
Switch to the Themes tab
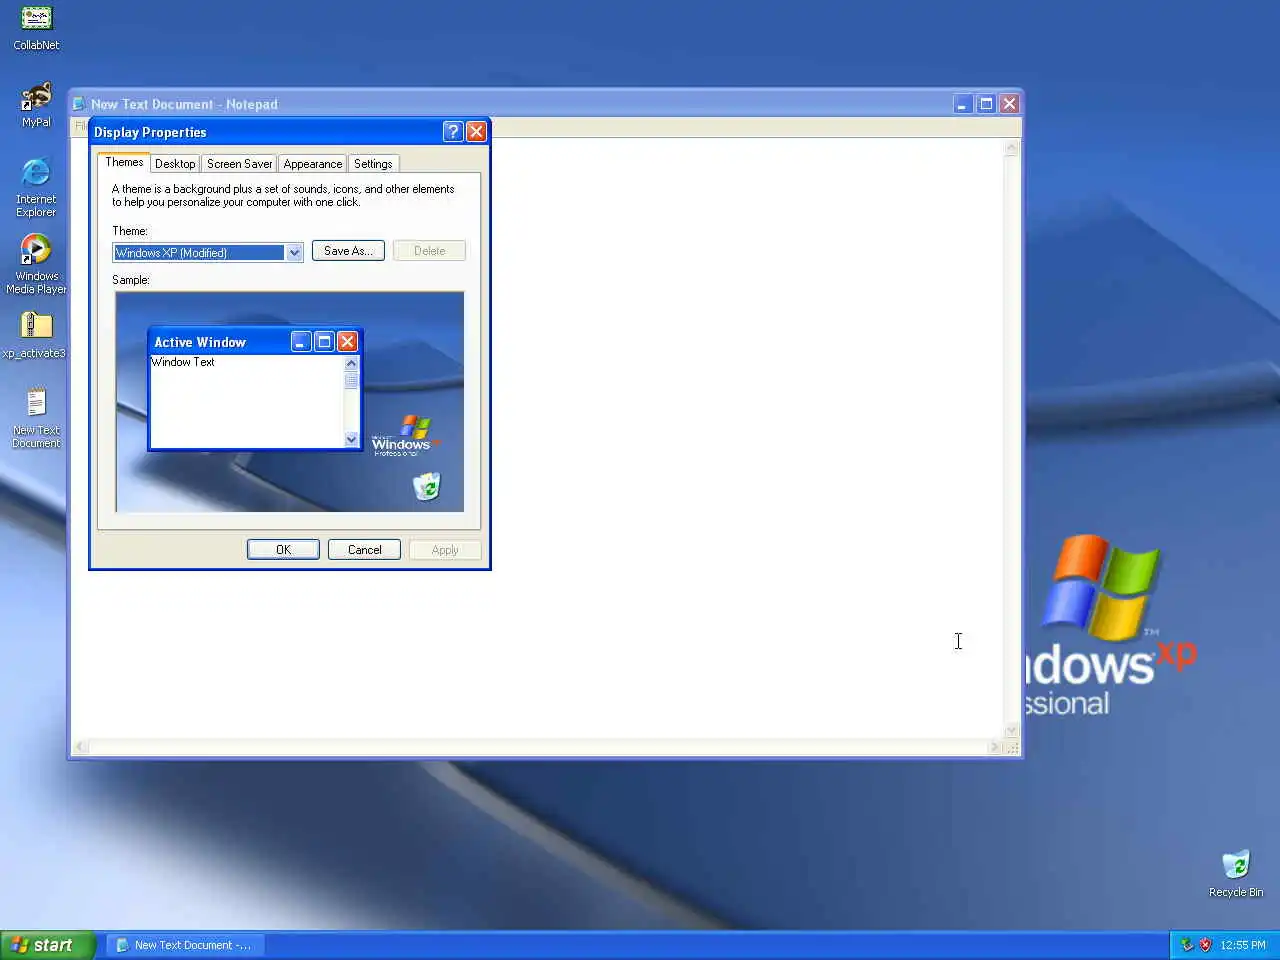point(124,162)
